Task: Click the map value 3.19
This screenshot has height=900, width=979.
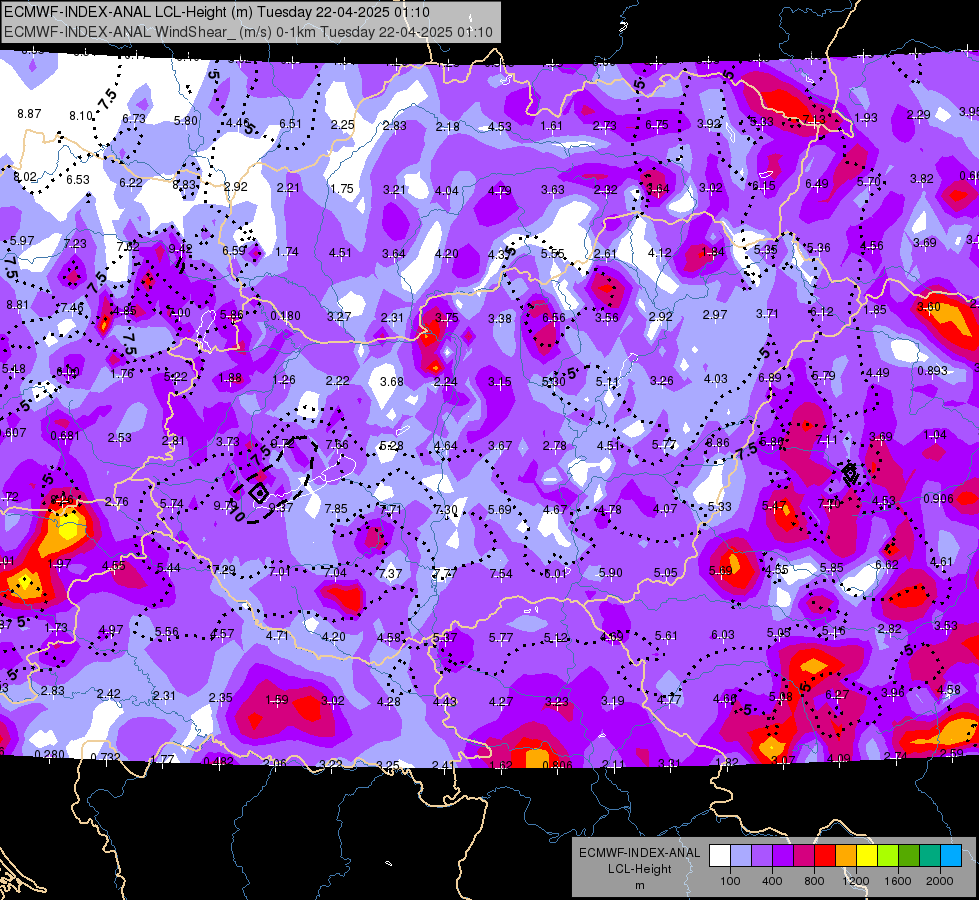Action: tap(612, 701)
